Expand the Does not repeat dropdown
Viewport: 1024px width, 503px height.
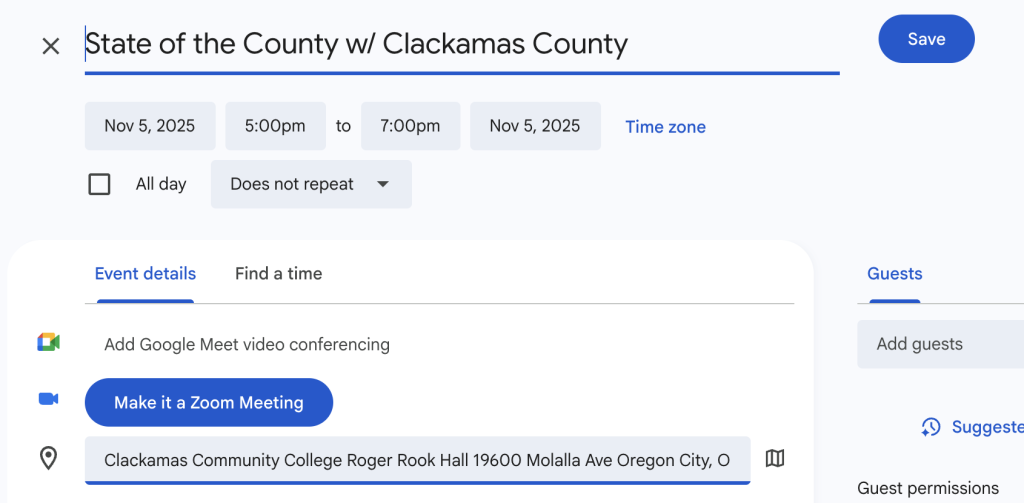coord(310,184)
